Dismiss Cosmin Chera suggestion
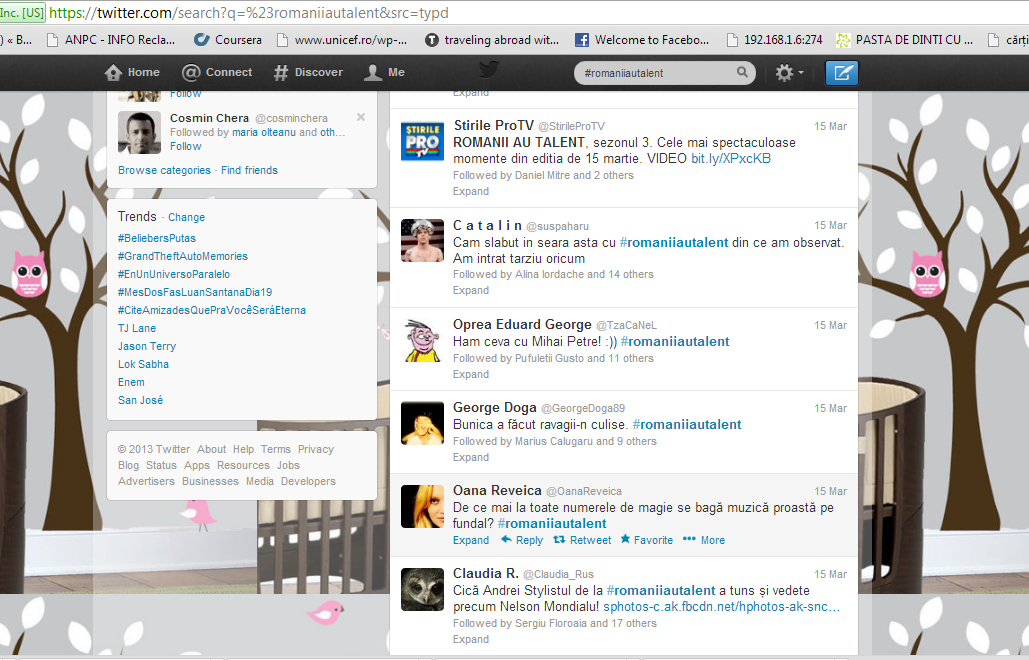The height and width of the screenshot is (660, 1029). click(x=361, y=117)
